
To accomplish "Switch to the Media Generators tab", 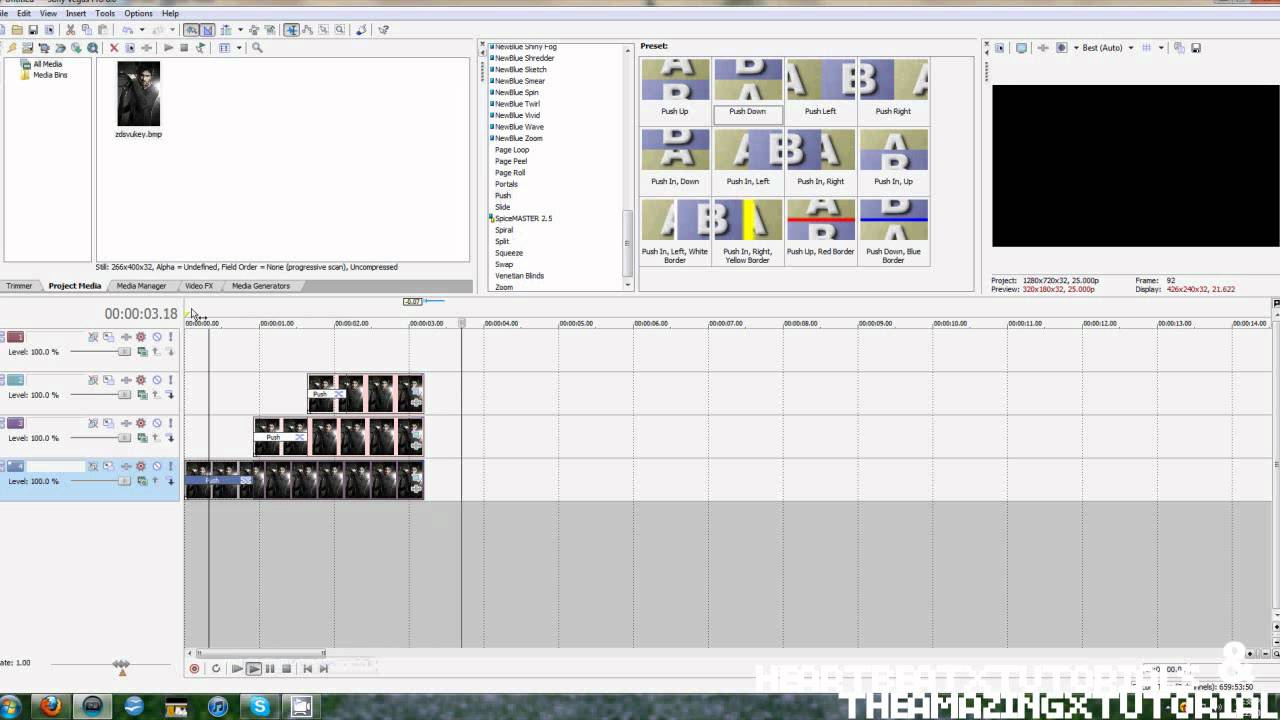I will (261, 286).
